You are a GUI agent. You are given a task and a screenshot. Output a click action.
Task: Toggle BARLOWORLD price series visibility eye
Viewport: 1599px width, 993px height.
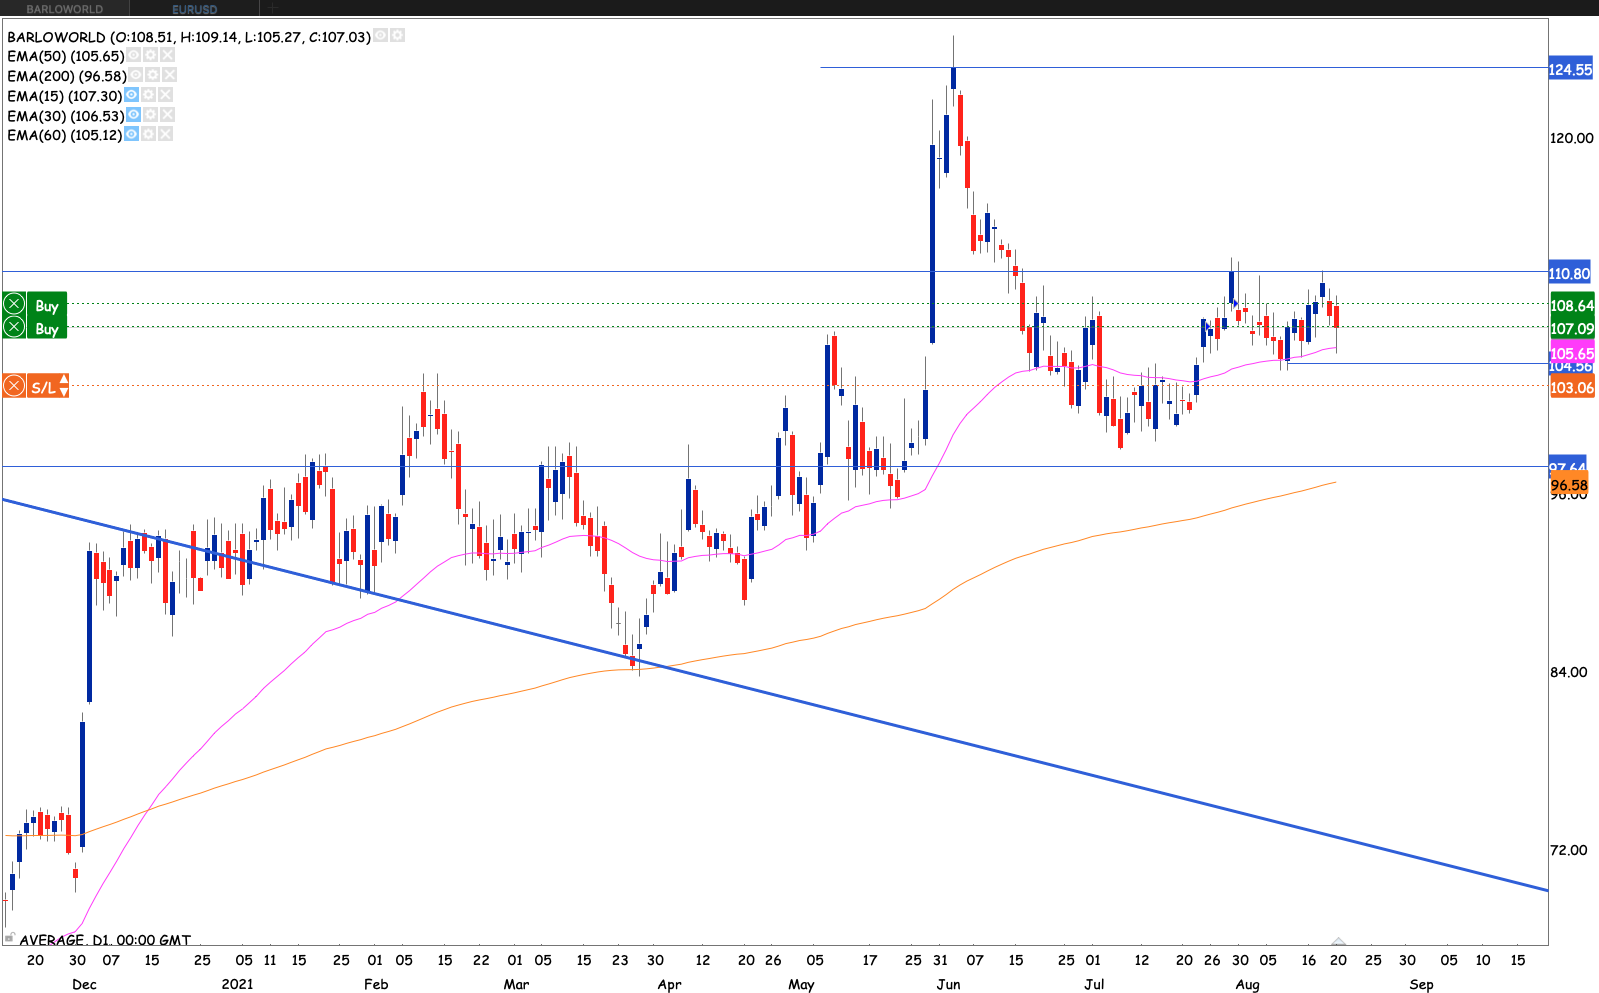tap(380, 36)
